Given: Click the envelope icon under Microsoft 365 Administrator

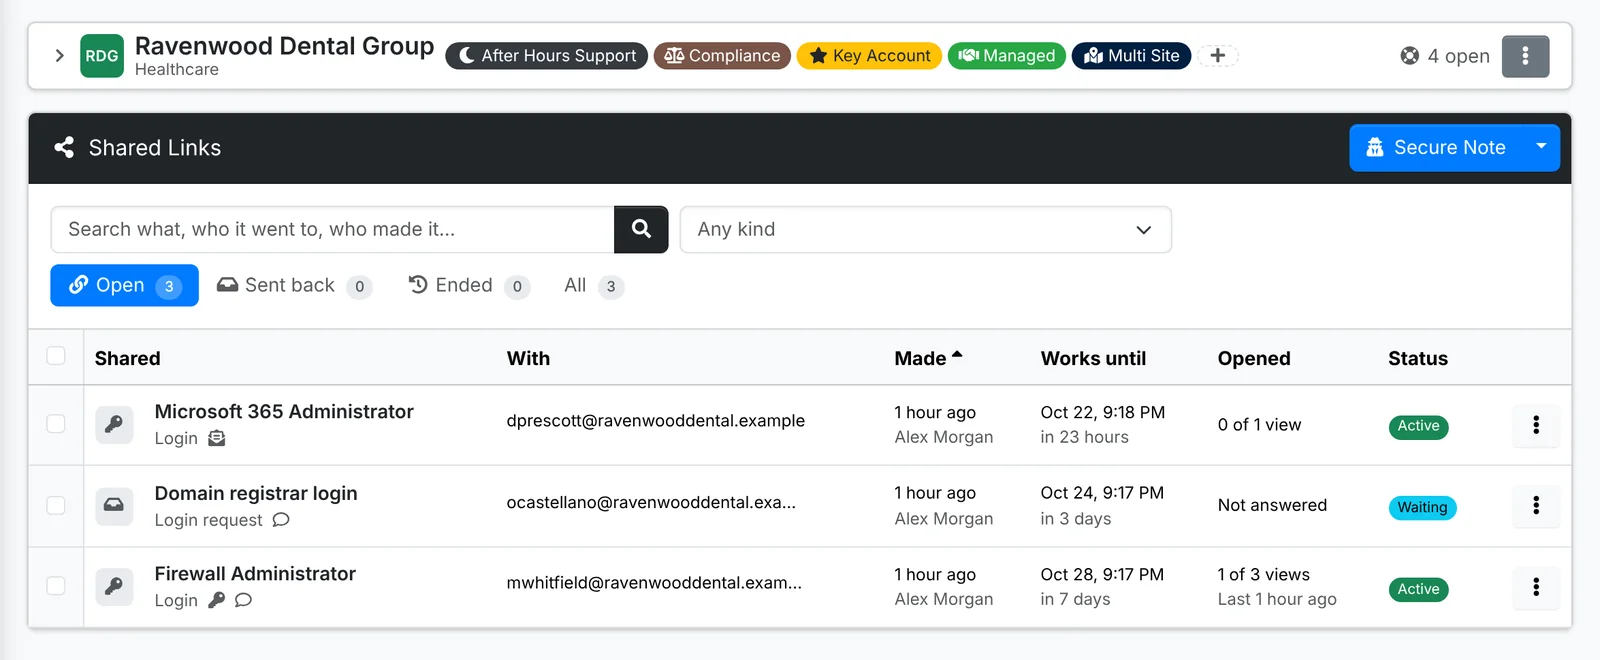Looking at the screenshot, I should [217, 438].
